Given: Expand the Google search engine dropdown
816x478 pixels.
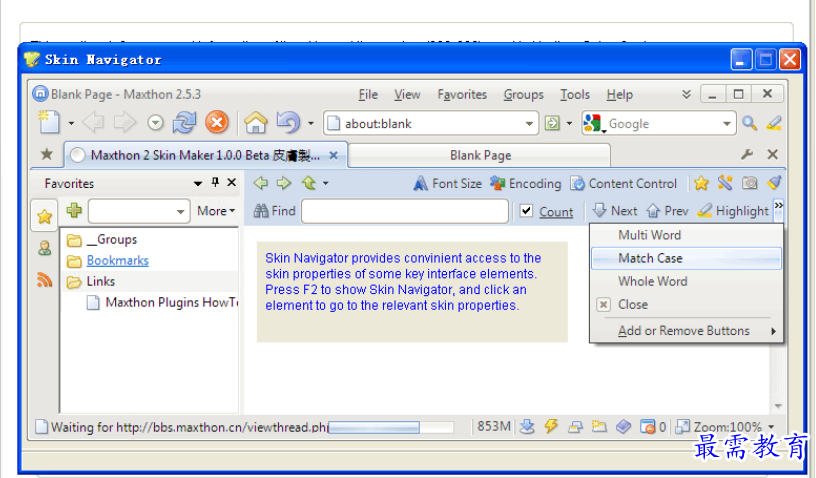Looking at the screenshot, I should [x=726, y=124].
